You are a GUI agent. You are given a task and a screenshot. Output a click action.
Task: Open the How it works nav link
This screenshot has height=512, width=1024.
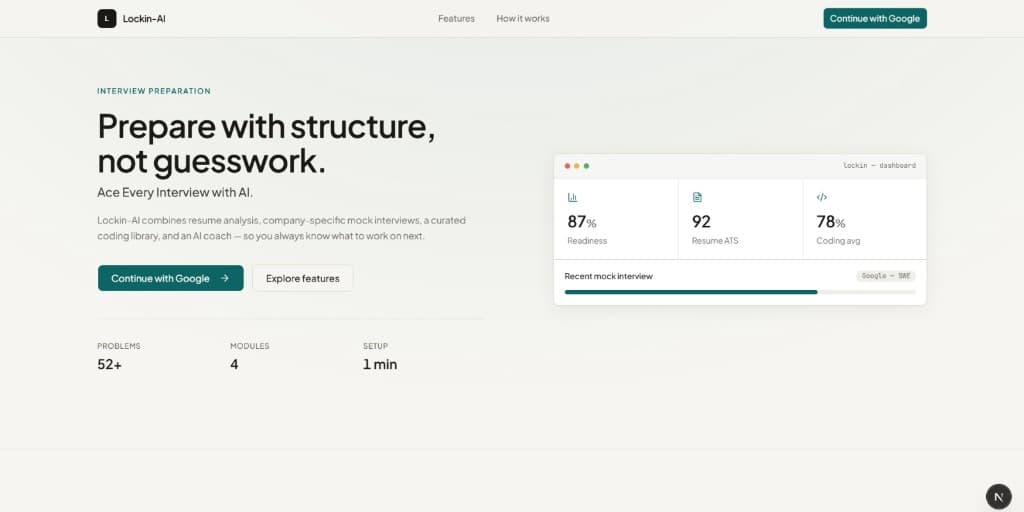click(523, 18)
